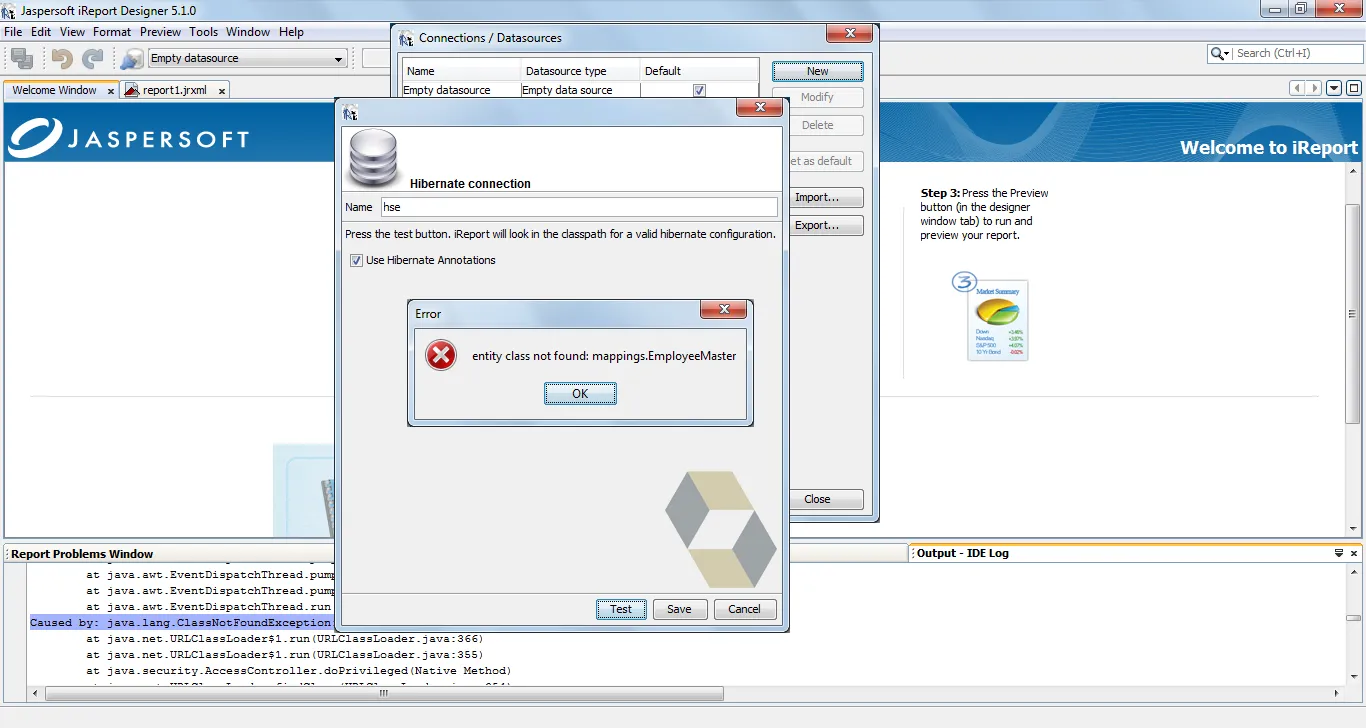Click Import... in Connections / Datasources
The image size is (1366, 728).
point(816,197)
